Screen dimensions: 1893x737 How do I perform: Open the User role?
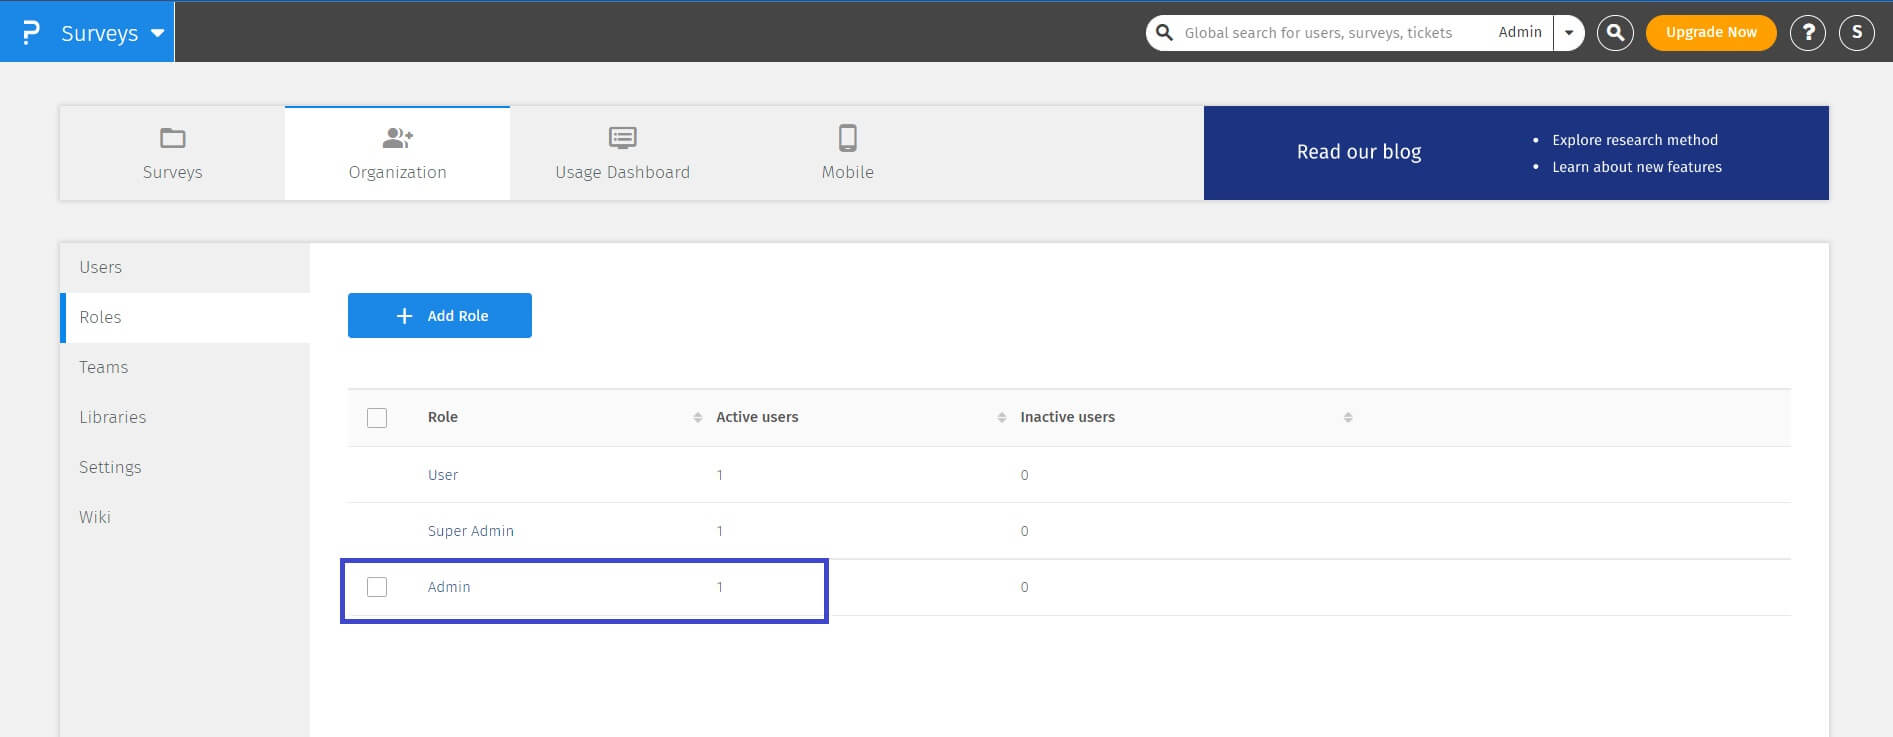(443, 475)
